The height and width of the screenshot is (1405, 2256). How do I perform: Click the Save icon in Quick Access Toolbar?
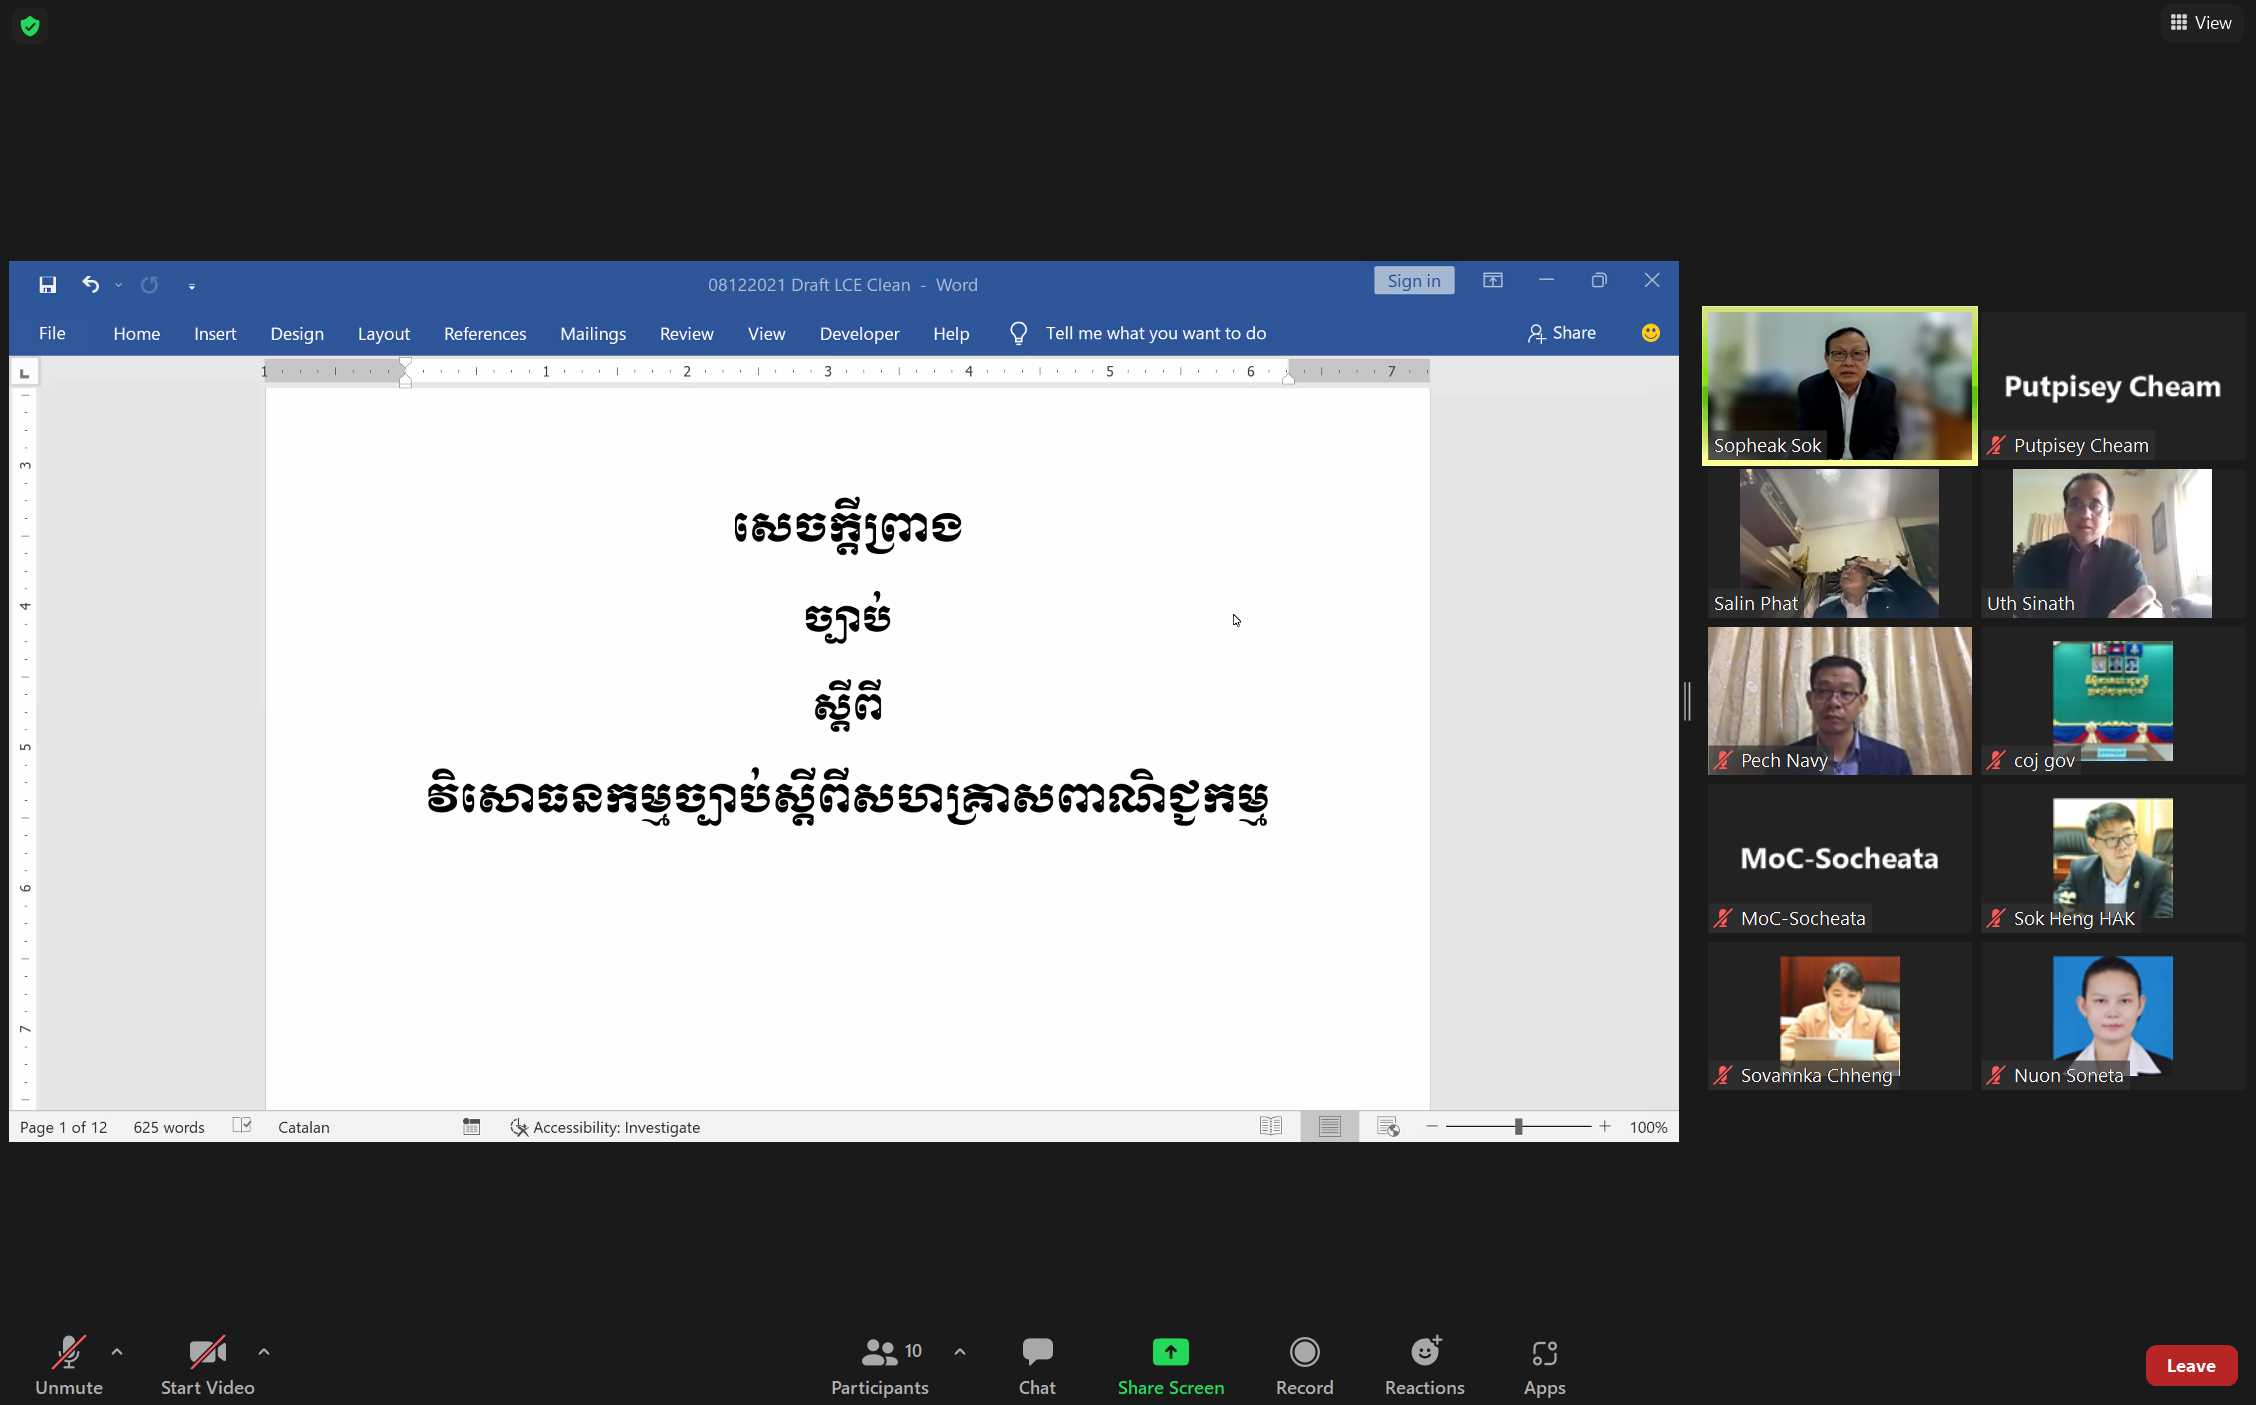(47, 283)
